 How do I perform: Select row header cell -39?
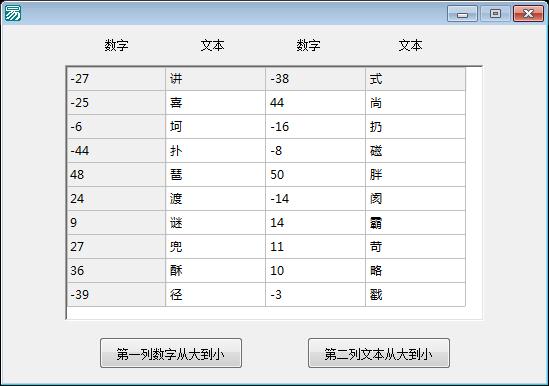coord(116,295)
